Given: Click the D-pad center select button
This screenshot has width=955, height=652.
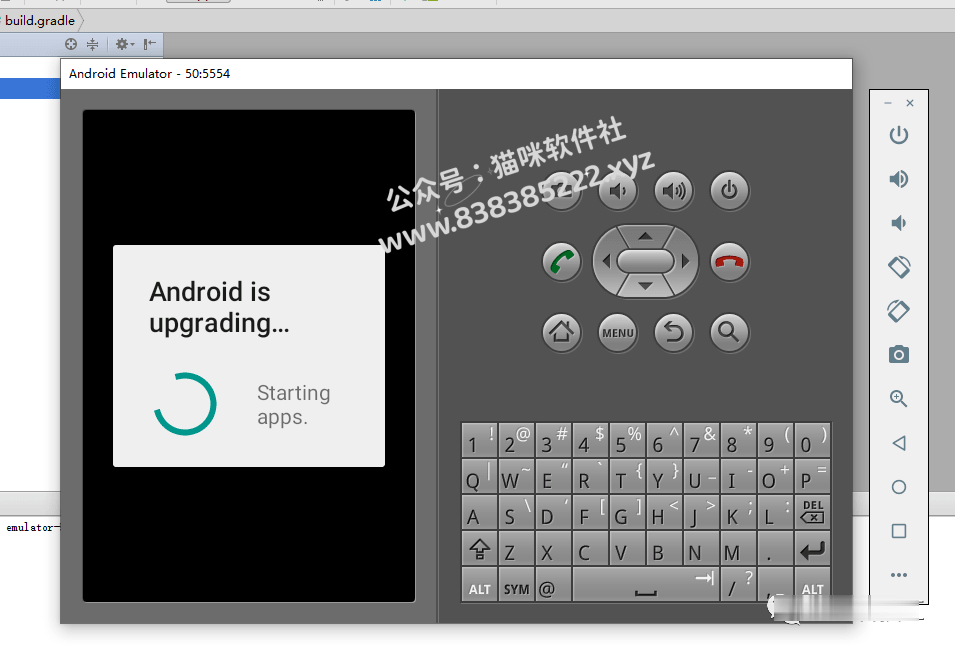Looking at the screenshot, I should (646, 262).
